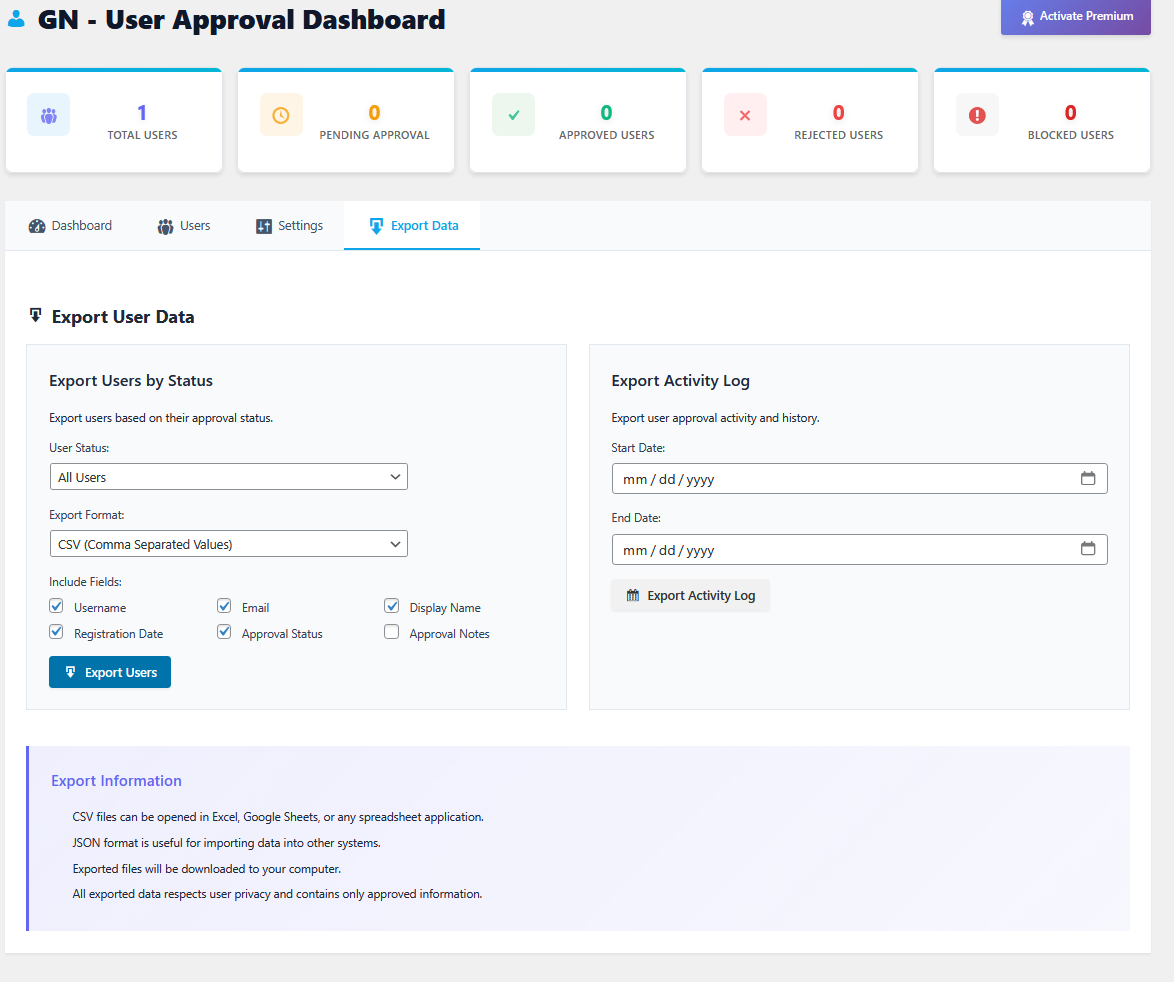This screenshot has height=982, width=1174.
Task: Click the Approved Users checkmark icon
Action: click(512, 113)
